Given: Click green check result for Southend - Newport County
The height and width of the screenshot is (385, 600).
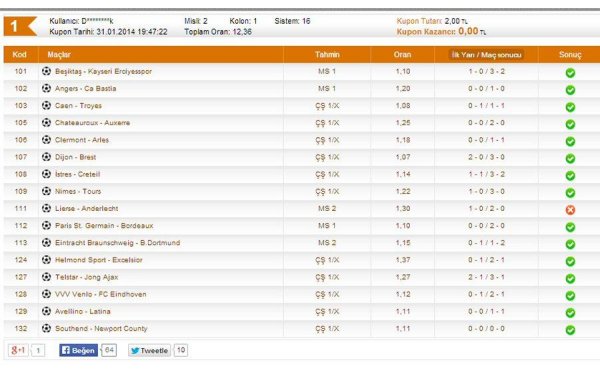Looking at the screenshot, I should [x=570, y=330].
